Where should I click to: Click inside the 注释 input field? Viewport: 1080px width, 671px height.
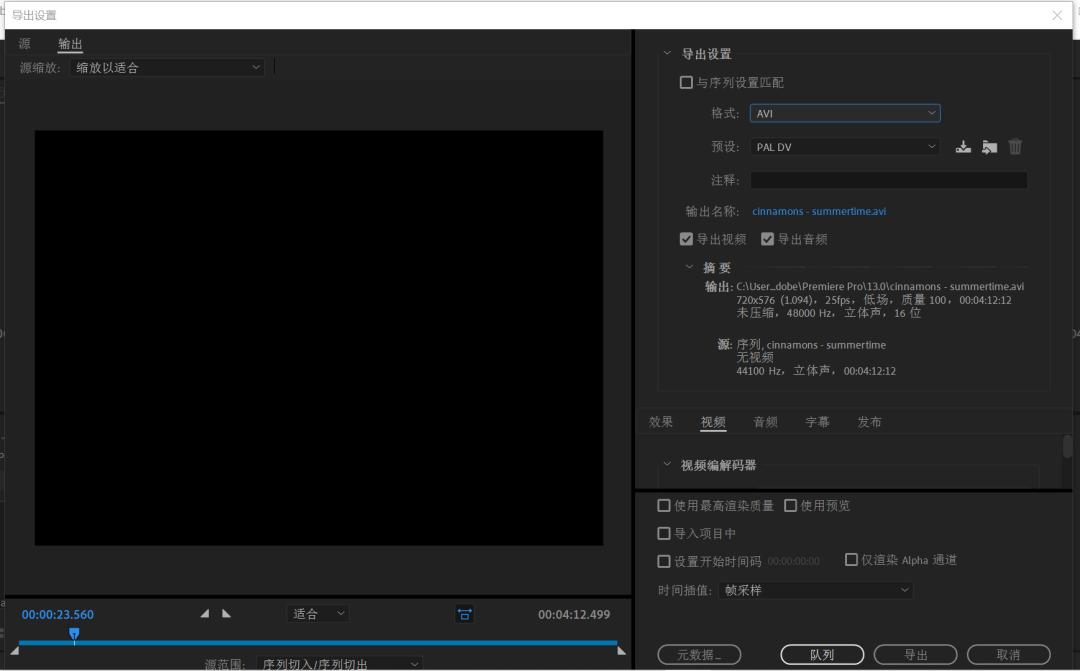pyautogui.click(x=888, y=179)
